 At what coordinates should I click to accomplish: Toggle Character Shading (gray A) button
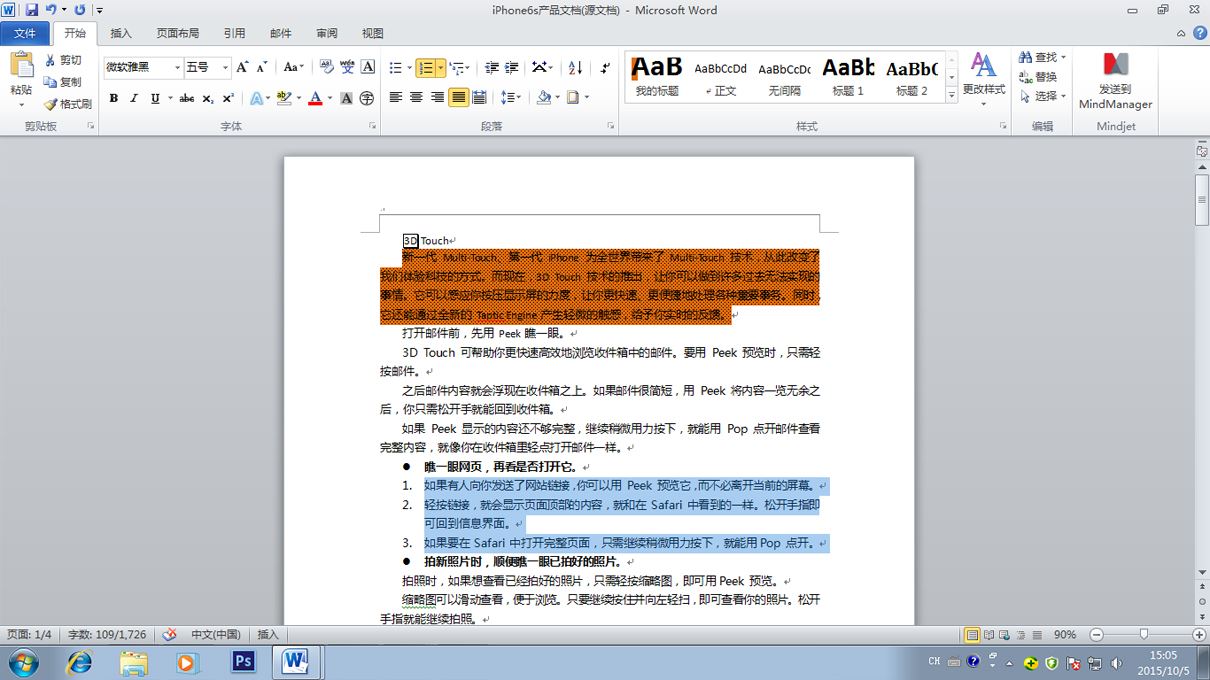pyautogui.click(x=346, y=98)
